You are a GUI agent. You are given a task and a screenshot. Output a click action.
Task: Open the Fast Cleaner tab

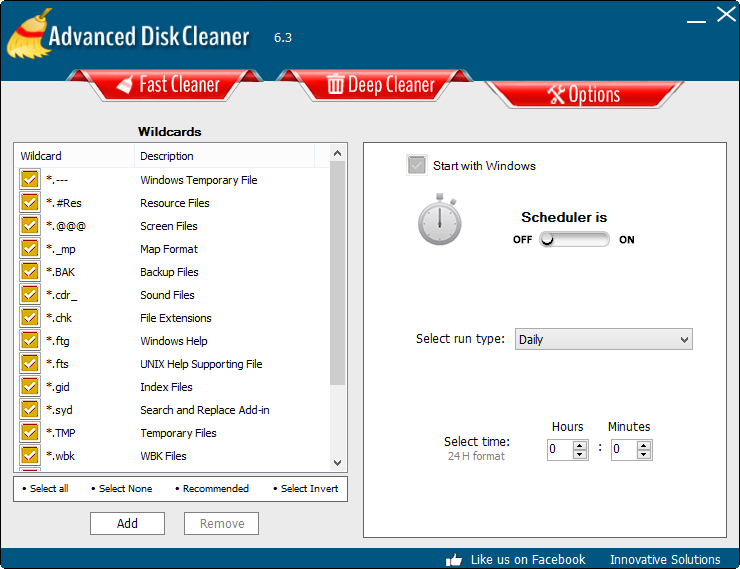click(165, 85)
